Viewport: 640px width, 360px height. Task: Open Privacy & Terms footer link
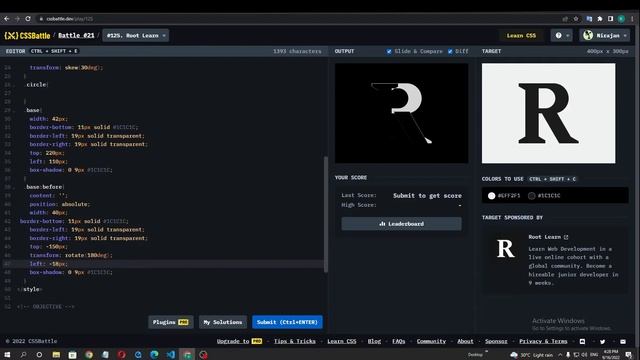tap(543, 341)
